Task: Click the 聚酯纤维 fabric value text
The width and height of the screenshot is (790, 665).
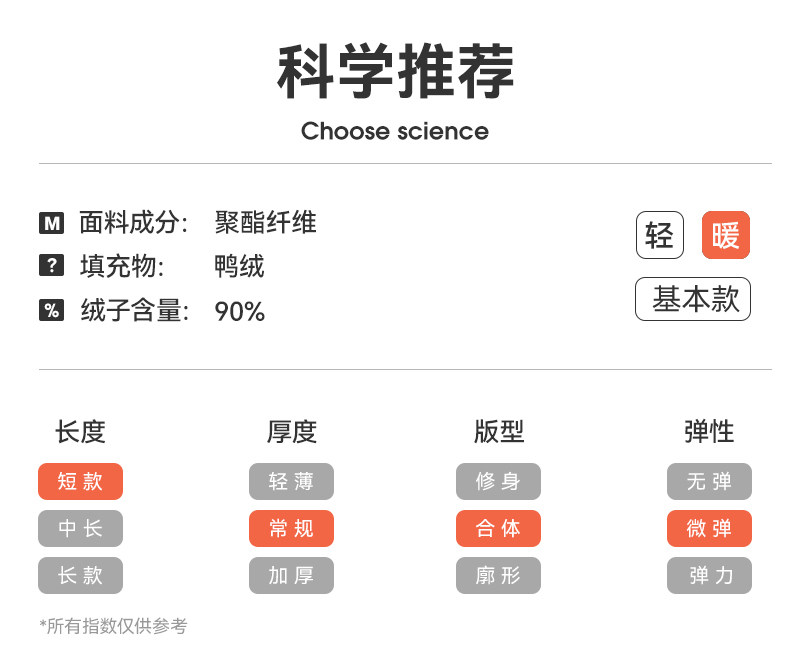Action: point(266,222)
